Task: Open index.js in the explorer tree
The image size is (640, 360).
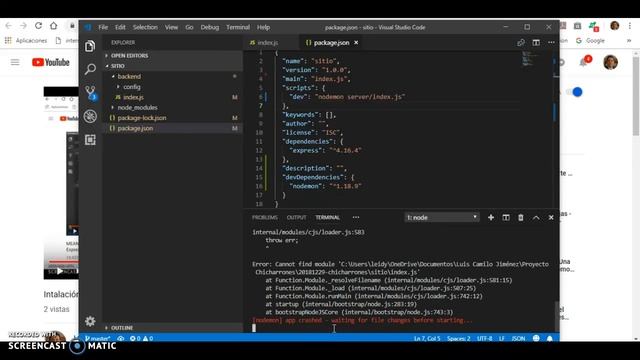Action: point(133,97)
